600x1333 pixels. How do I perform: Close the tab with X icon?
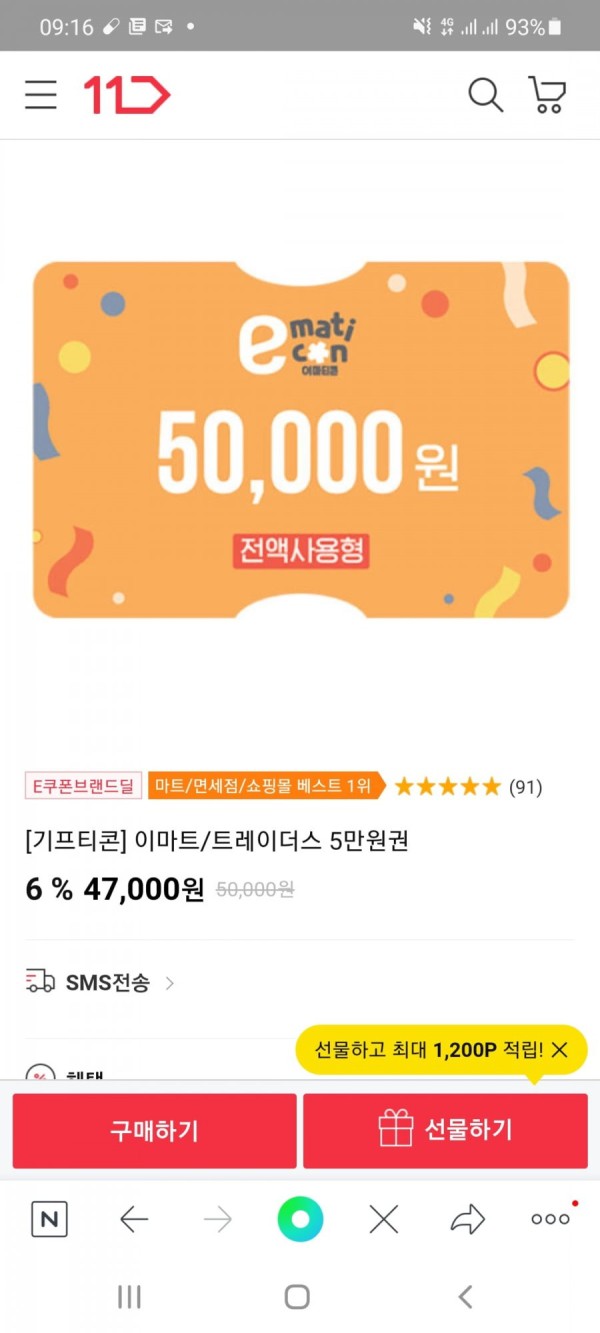point(384,1218)
